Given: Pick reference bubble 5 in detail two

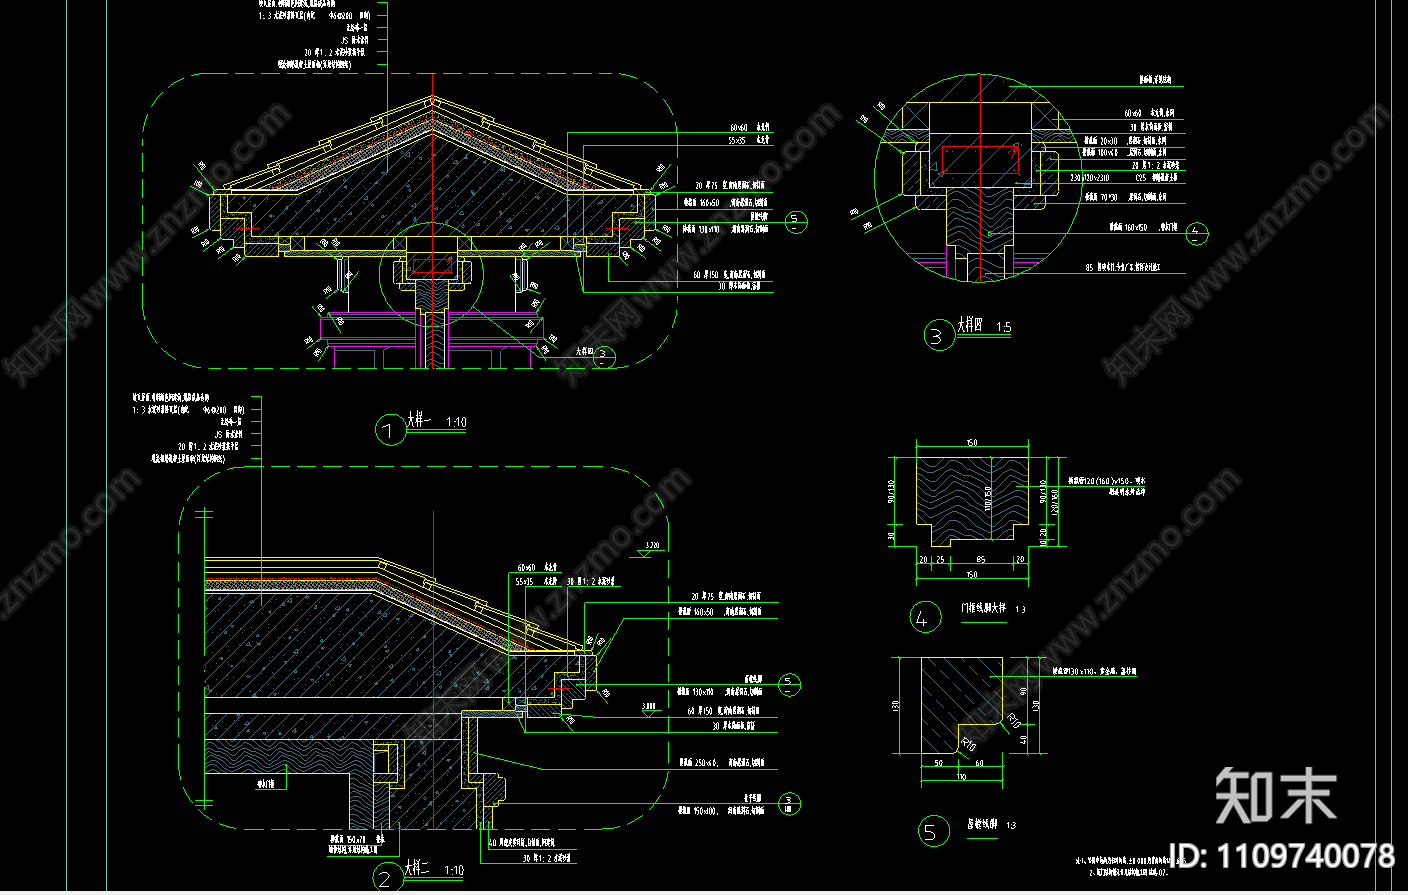Looking at the screenshot, I should click(x=789, y=684).
